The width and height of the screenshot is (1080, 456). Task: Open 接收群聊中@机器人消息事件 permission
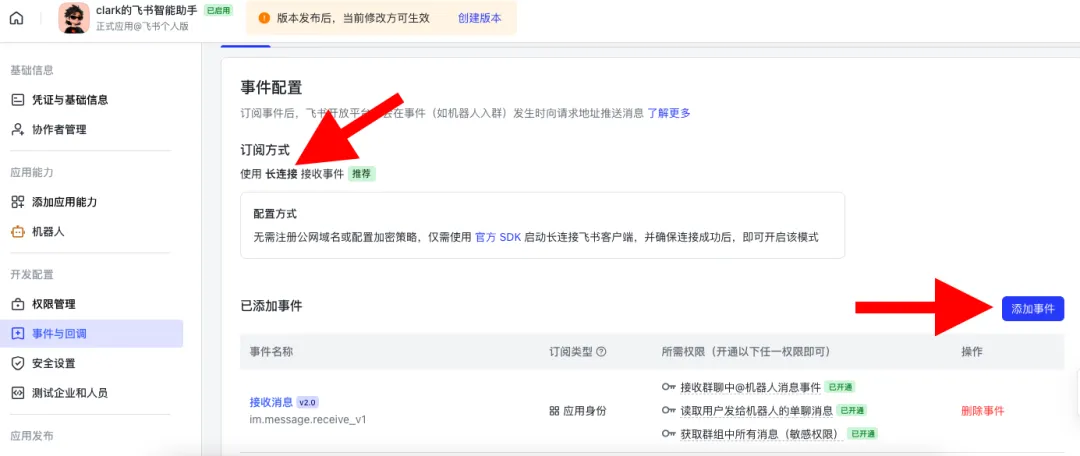point(750,387)
